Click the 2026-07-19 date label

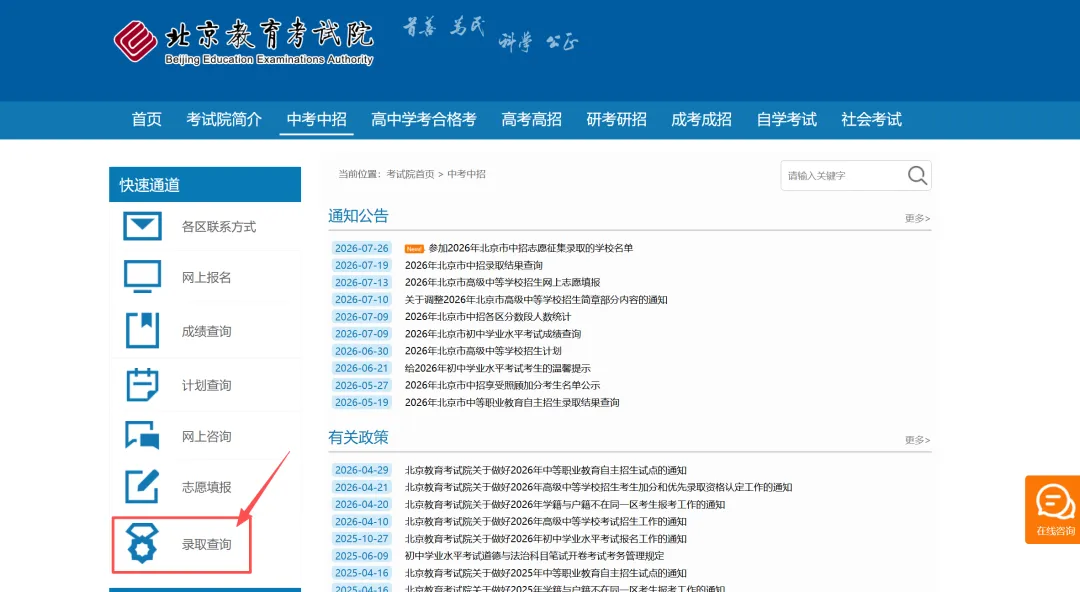point(362,265)
